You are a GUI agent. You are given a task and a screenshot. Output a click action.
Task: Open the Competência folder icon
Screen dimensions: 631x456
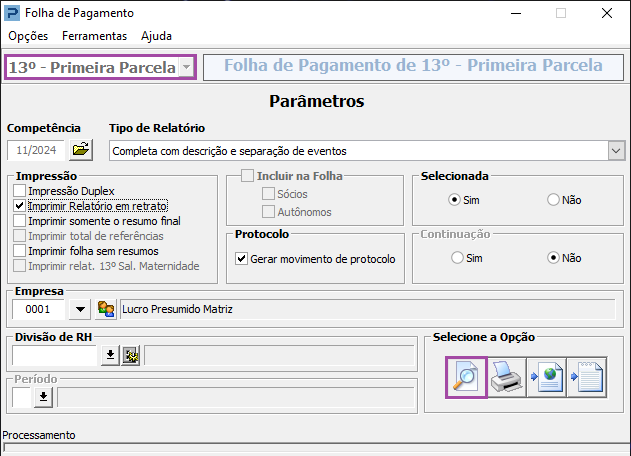click(x=81, y=150)
